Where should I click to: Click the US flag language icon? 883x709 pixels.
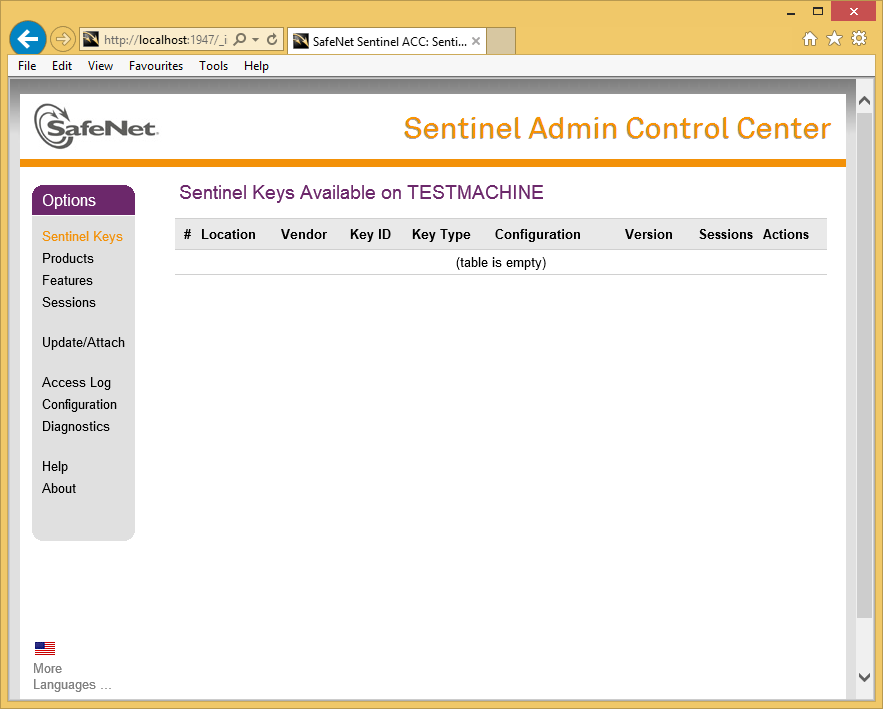pos(45,648)
